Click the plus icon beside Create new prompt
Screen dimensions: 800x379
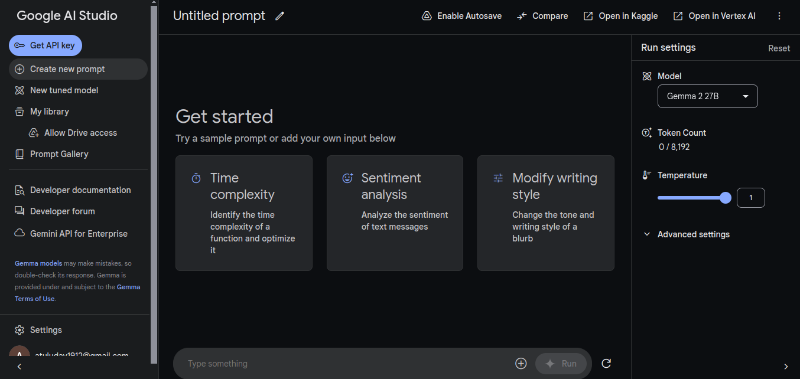coord(19,69)
